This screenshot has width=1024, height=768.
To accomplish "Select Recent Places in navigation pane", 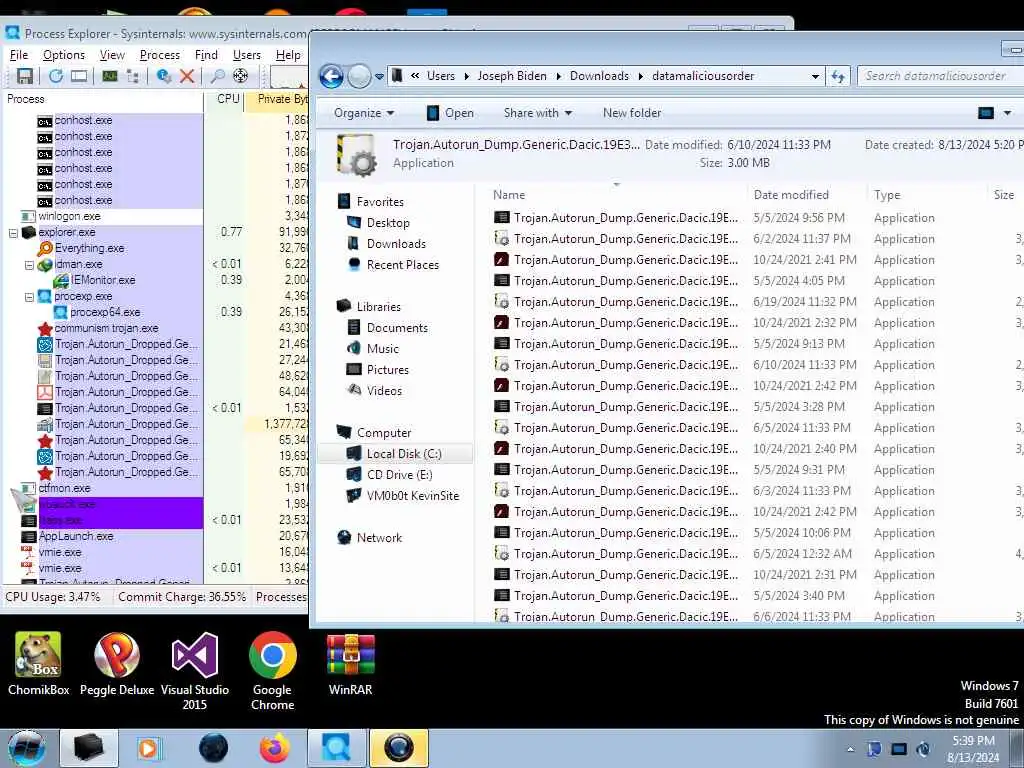I will (x=402, y=264).
